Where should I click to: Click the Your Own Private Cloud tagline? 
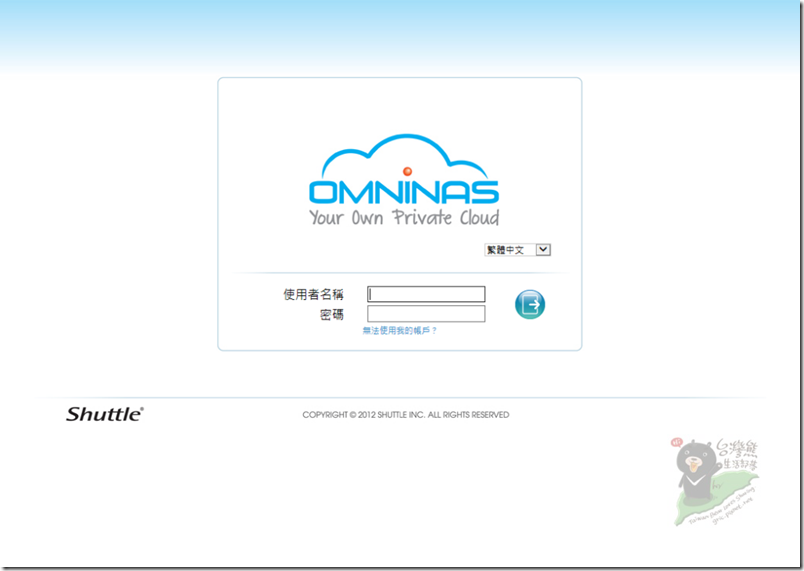point(404,217)
